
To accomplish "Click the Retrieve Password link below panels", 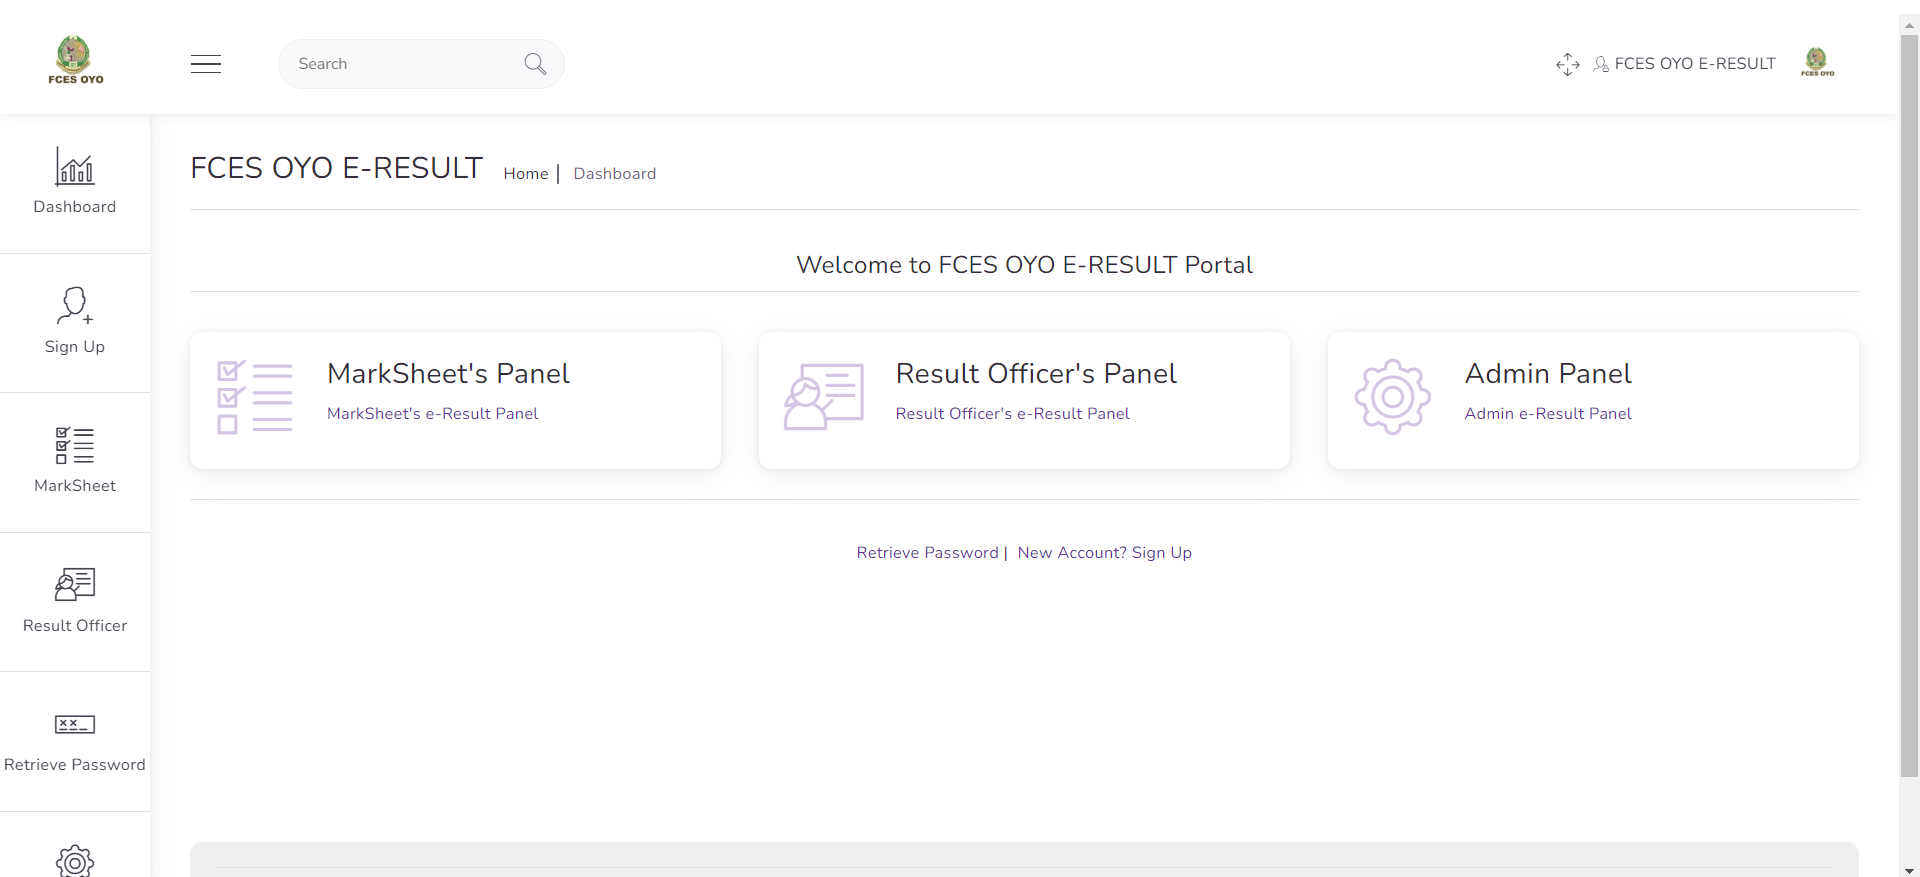I will coord(927,553).
